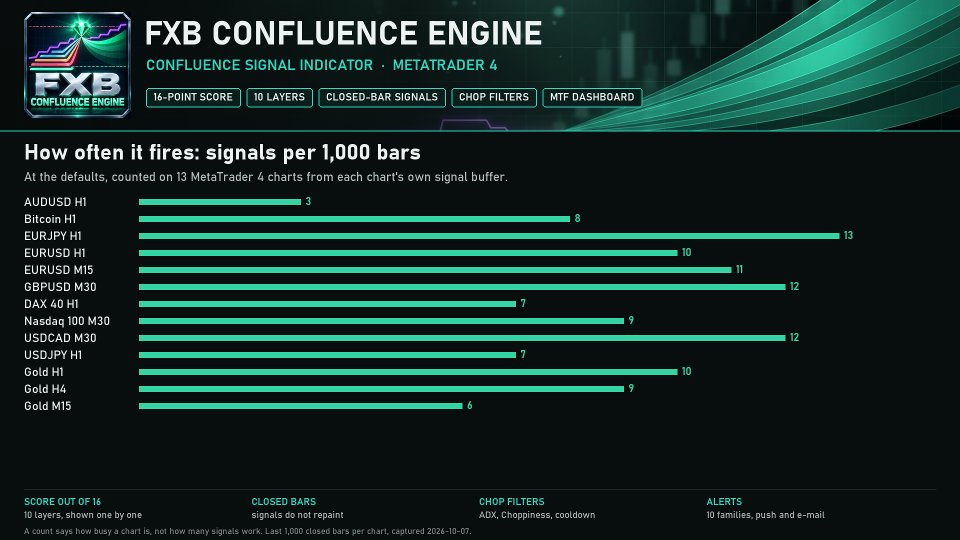Screen dimensions: 960x540
Task: Click the CONFLUENCE SIGNAL INDICATOR subtitle text
Action: click(260, 65)
